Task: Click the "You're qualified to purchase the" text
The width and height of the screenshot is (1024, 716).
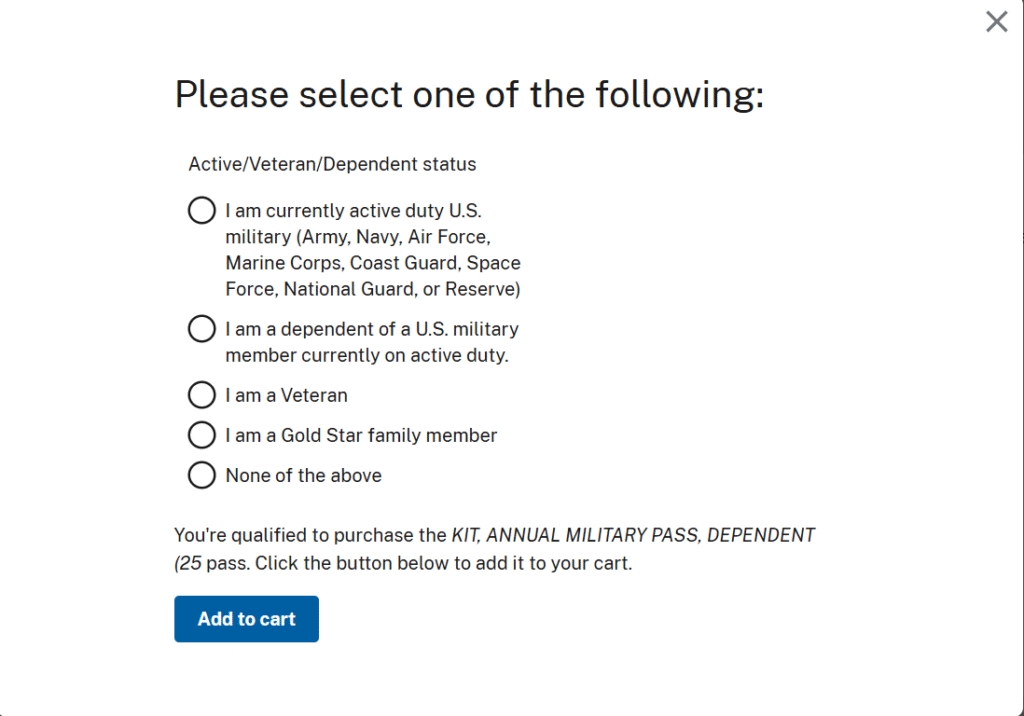Action: [x=310, y=535]
